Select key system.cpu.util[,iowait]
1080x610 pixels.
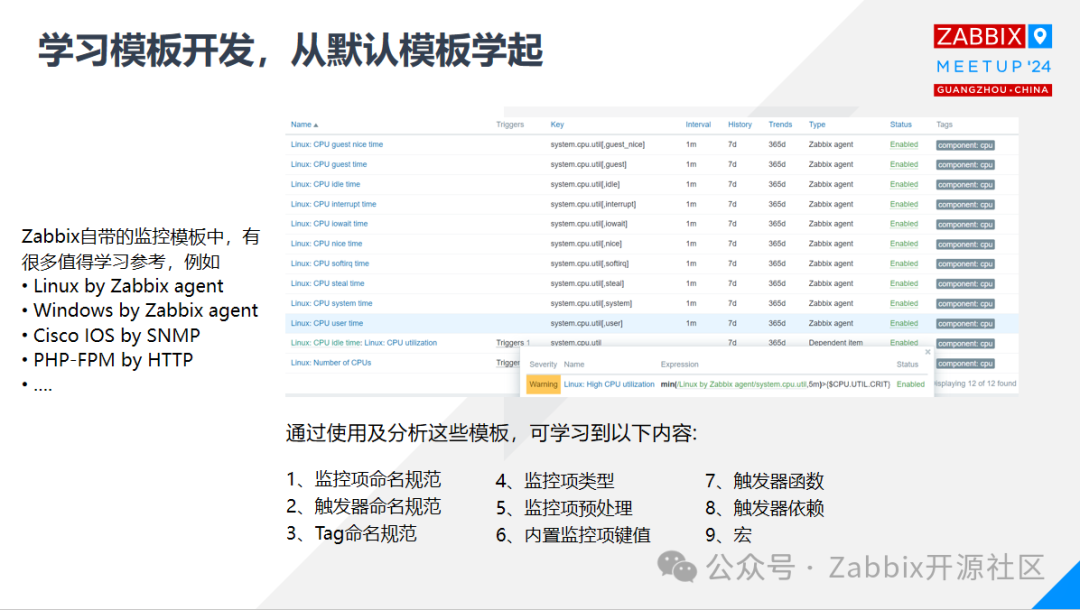[589, 224]
